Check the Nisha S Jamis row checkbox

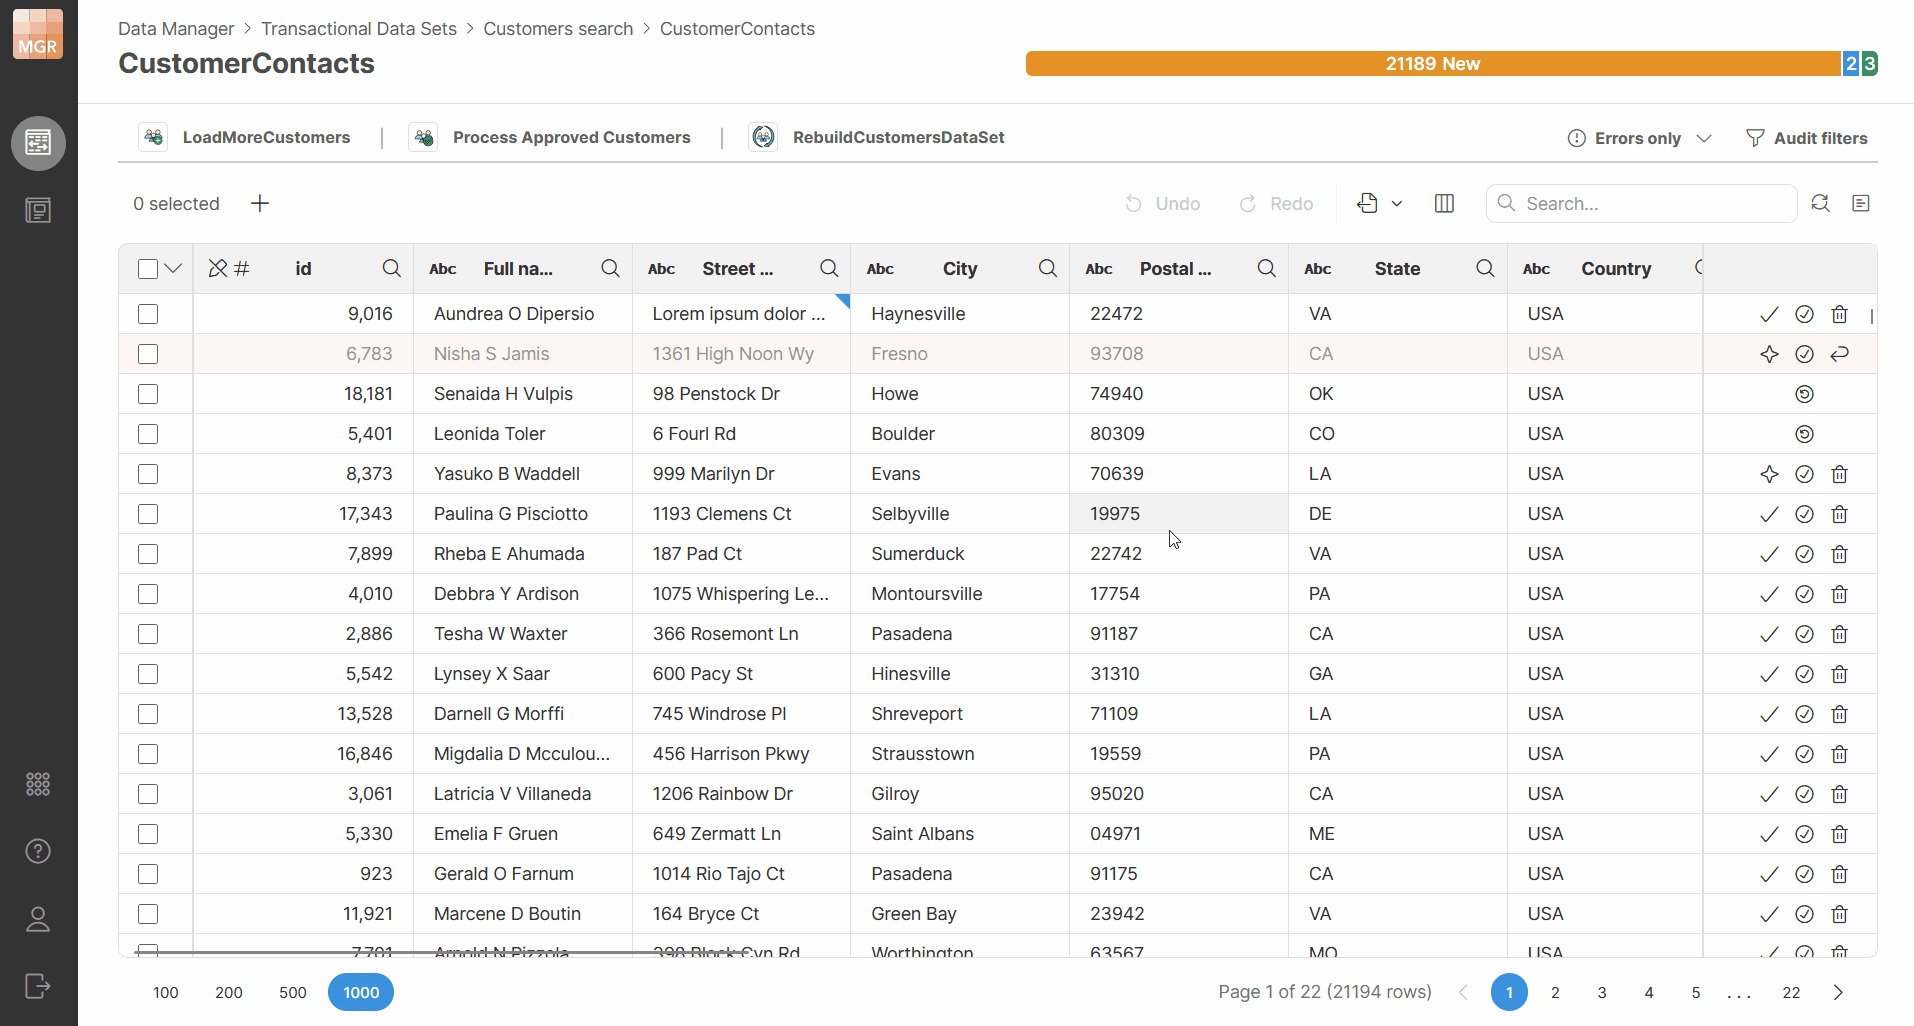148,354
